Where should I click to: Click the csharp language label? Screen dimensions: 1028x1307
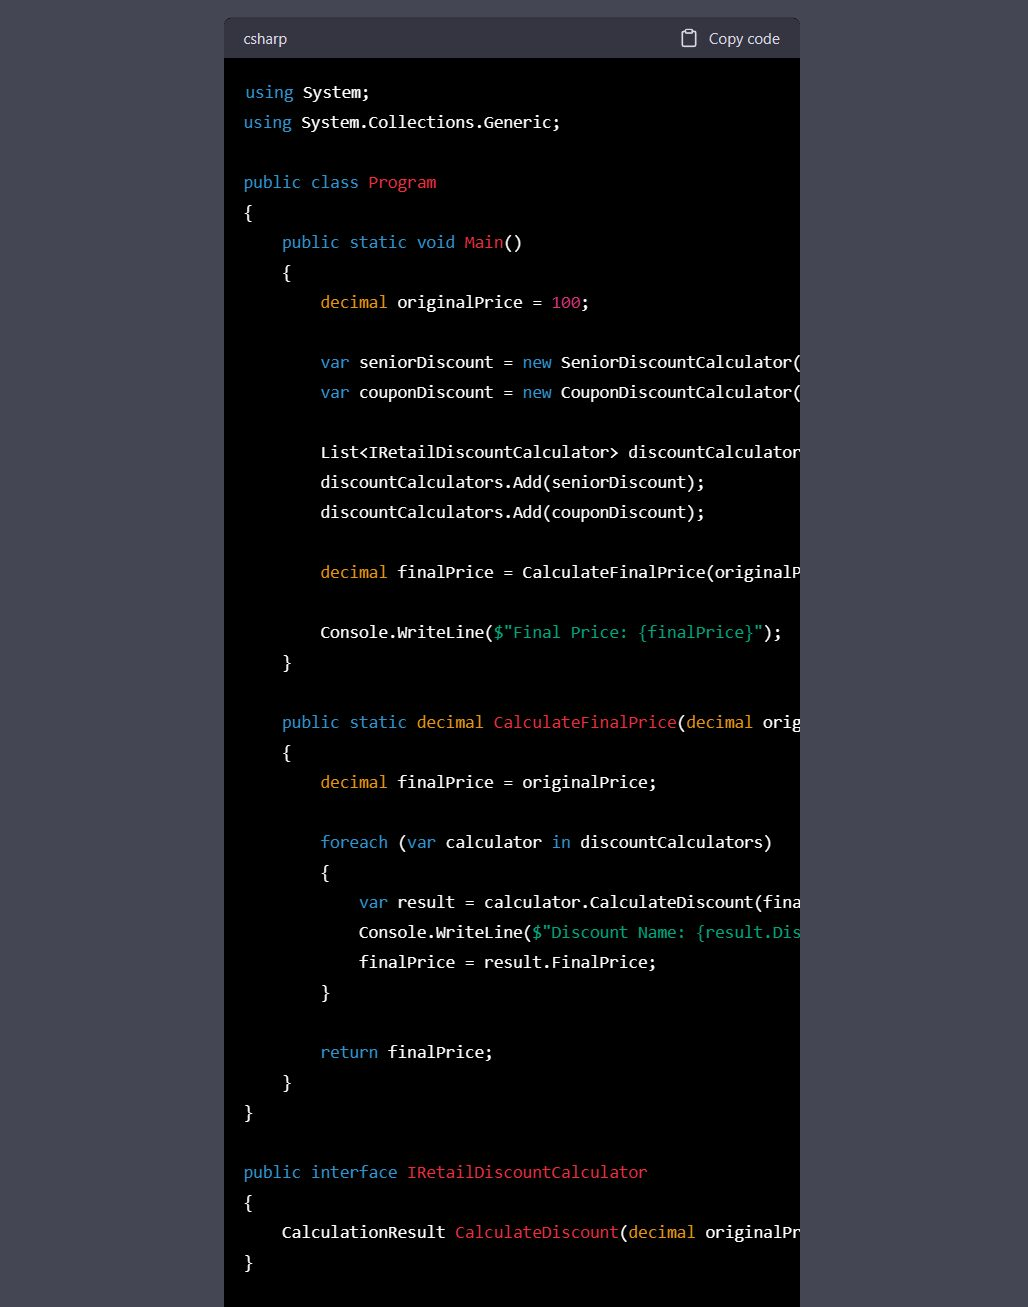coord(265,39)
